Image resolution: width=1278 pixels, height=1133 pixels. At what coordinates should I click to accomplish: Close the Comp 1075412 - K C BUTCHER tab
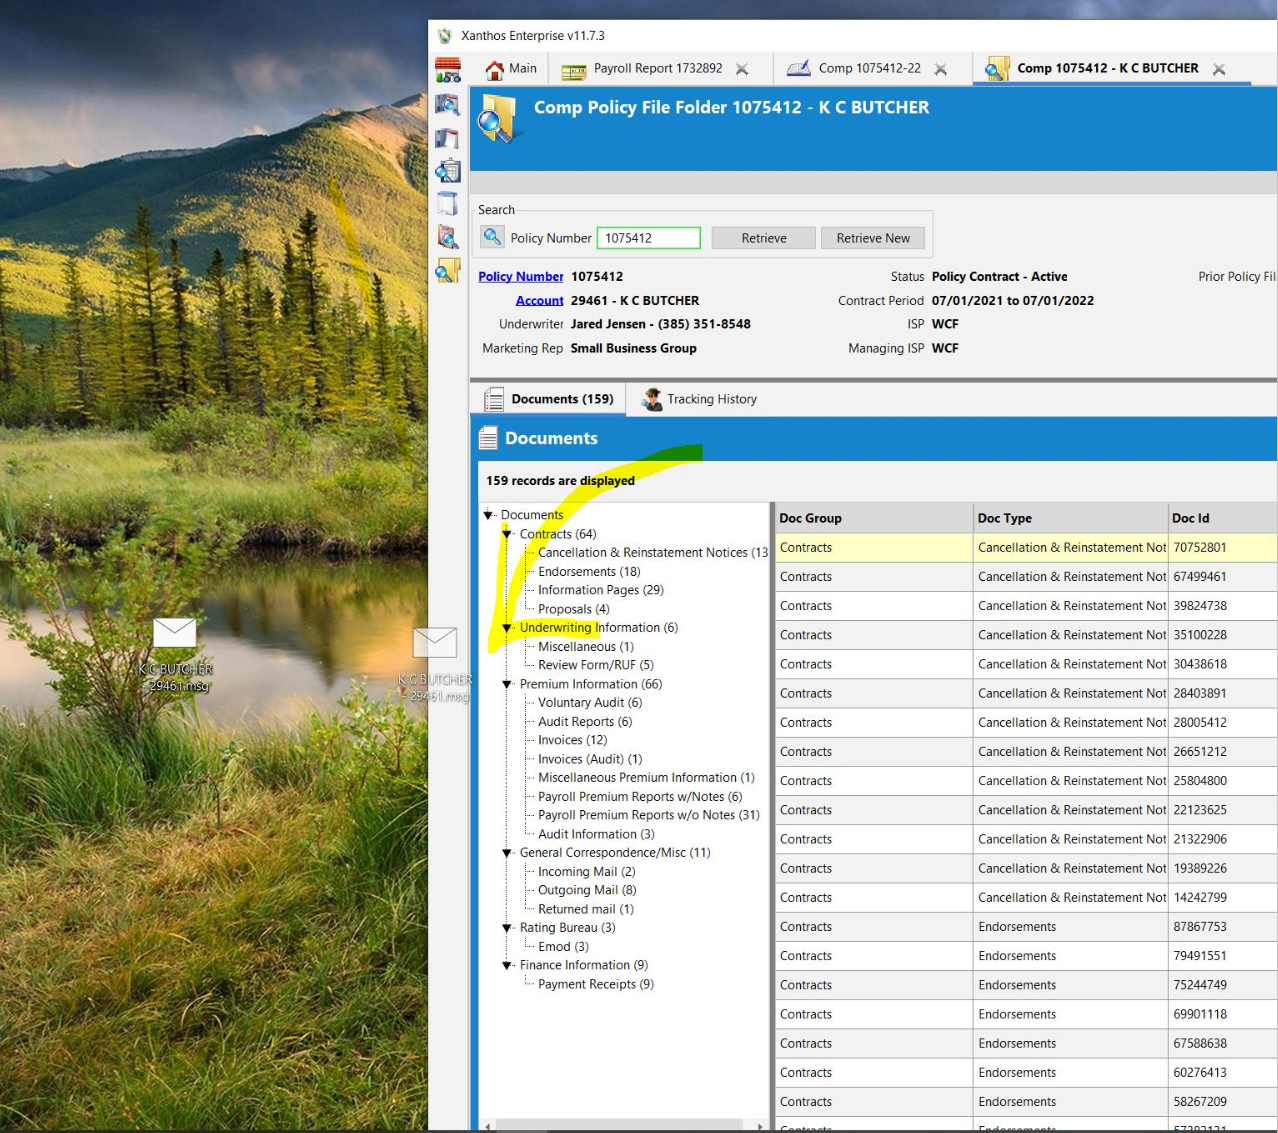[x=1219, y=69]
